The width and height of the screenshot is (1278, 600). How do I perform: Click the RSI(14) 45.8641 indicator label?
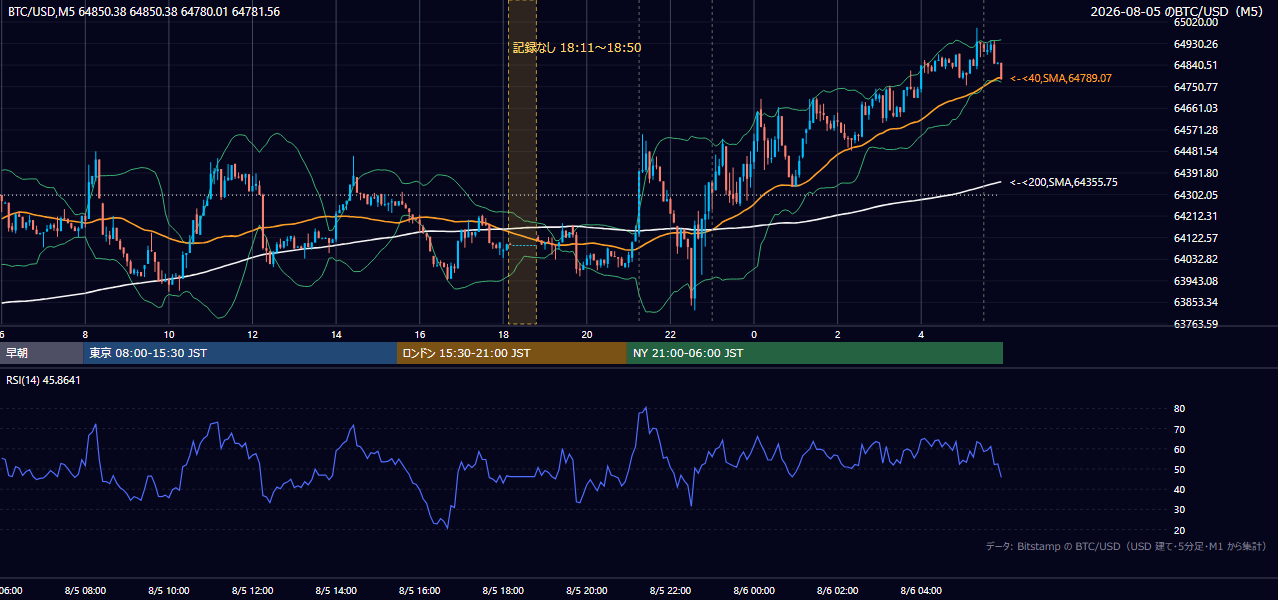(44, 380)
